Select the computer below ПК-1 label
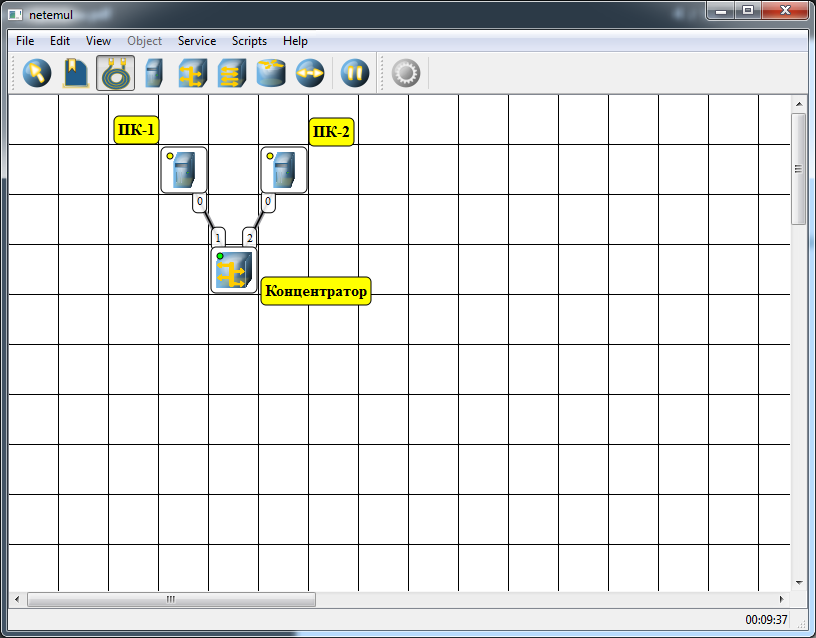The image size is (816, 638). click(184, 170)
